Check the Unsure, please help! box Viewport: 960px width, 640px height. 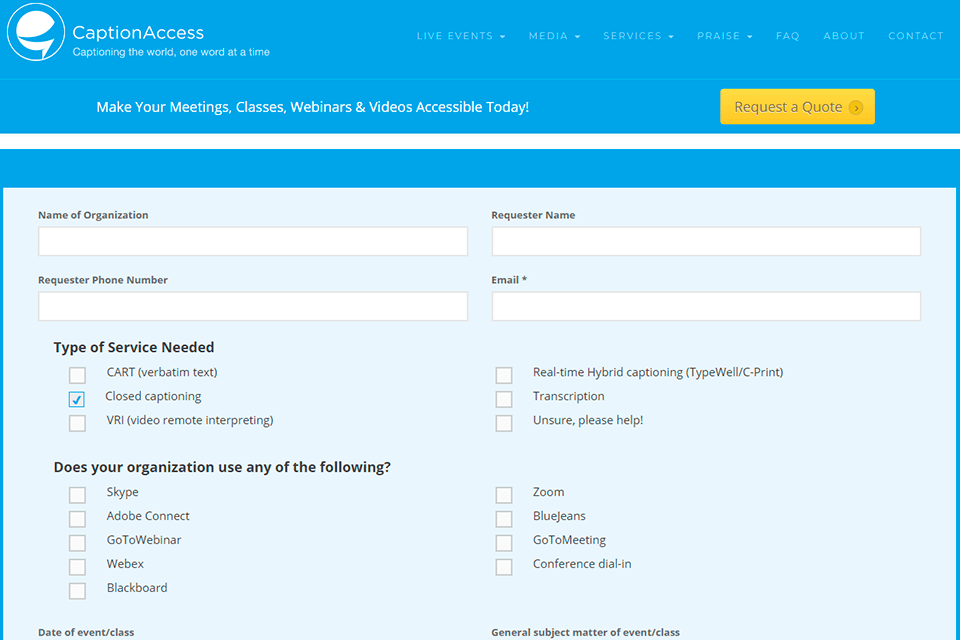coord(504,423)
